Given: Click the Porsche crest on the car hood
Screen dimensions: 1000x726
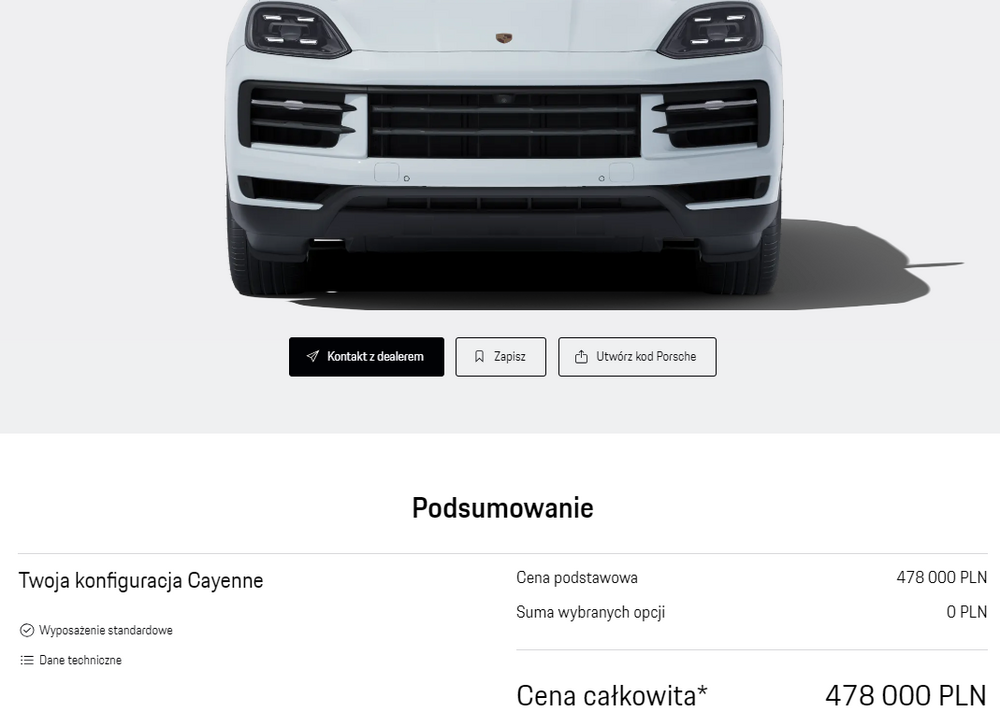Looking at the screenshot, I should click(504, 38).
